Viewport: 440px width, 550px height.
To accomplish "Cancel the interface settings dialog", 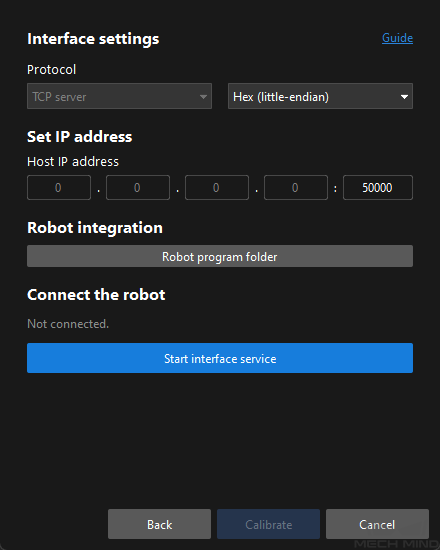I will pos(377,524).
